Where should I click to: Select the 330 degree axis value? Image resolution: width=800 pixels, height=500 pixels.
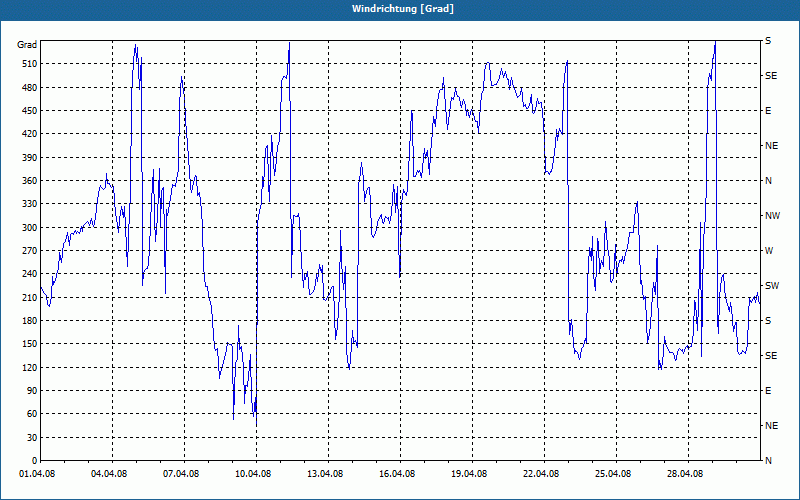point(30,204)
